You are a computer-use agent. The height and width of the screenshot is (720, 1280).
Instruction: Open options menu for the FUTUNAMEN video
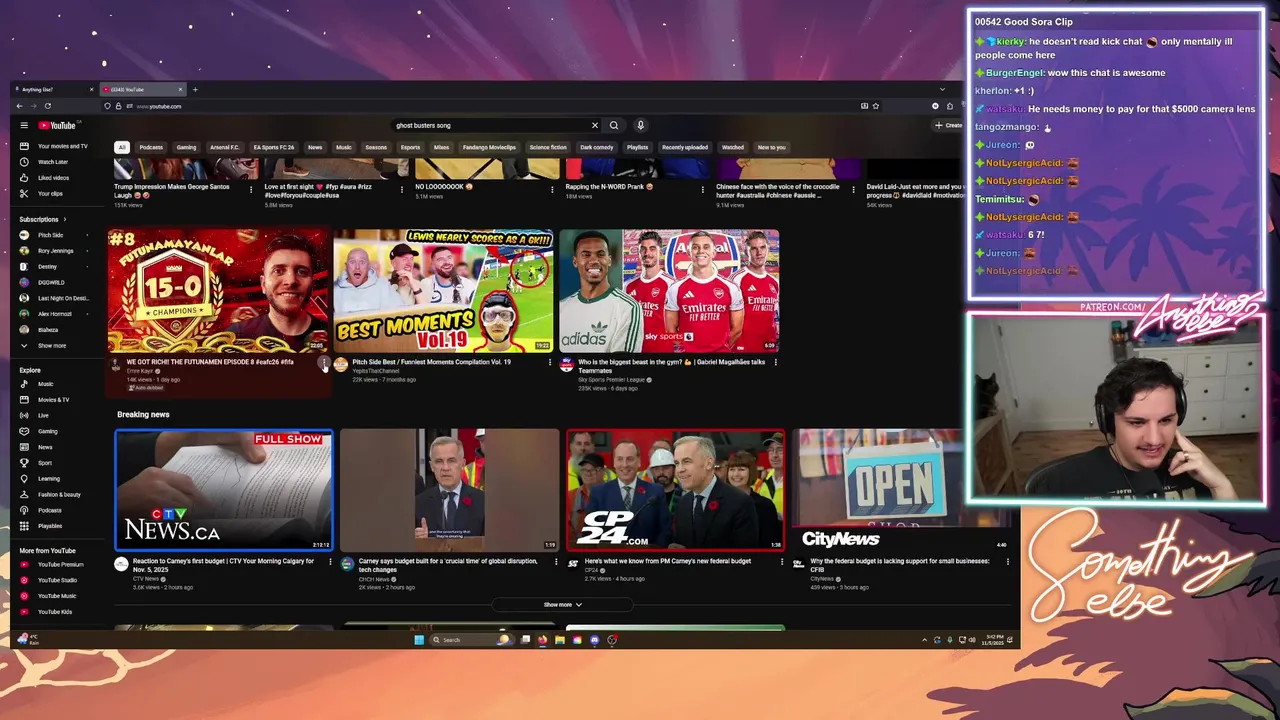coord(324,363)
